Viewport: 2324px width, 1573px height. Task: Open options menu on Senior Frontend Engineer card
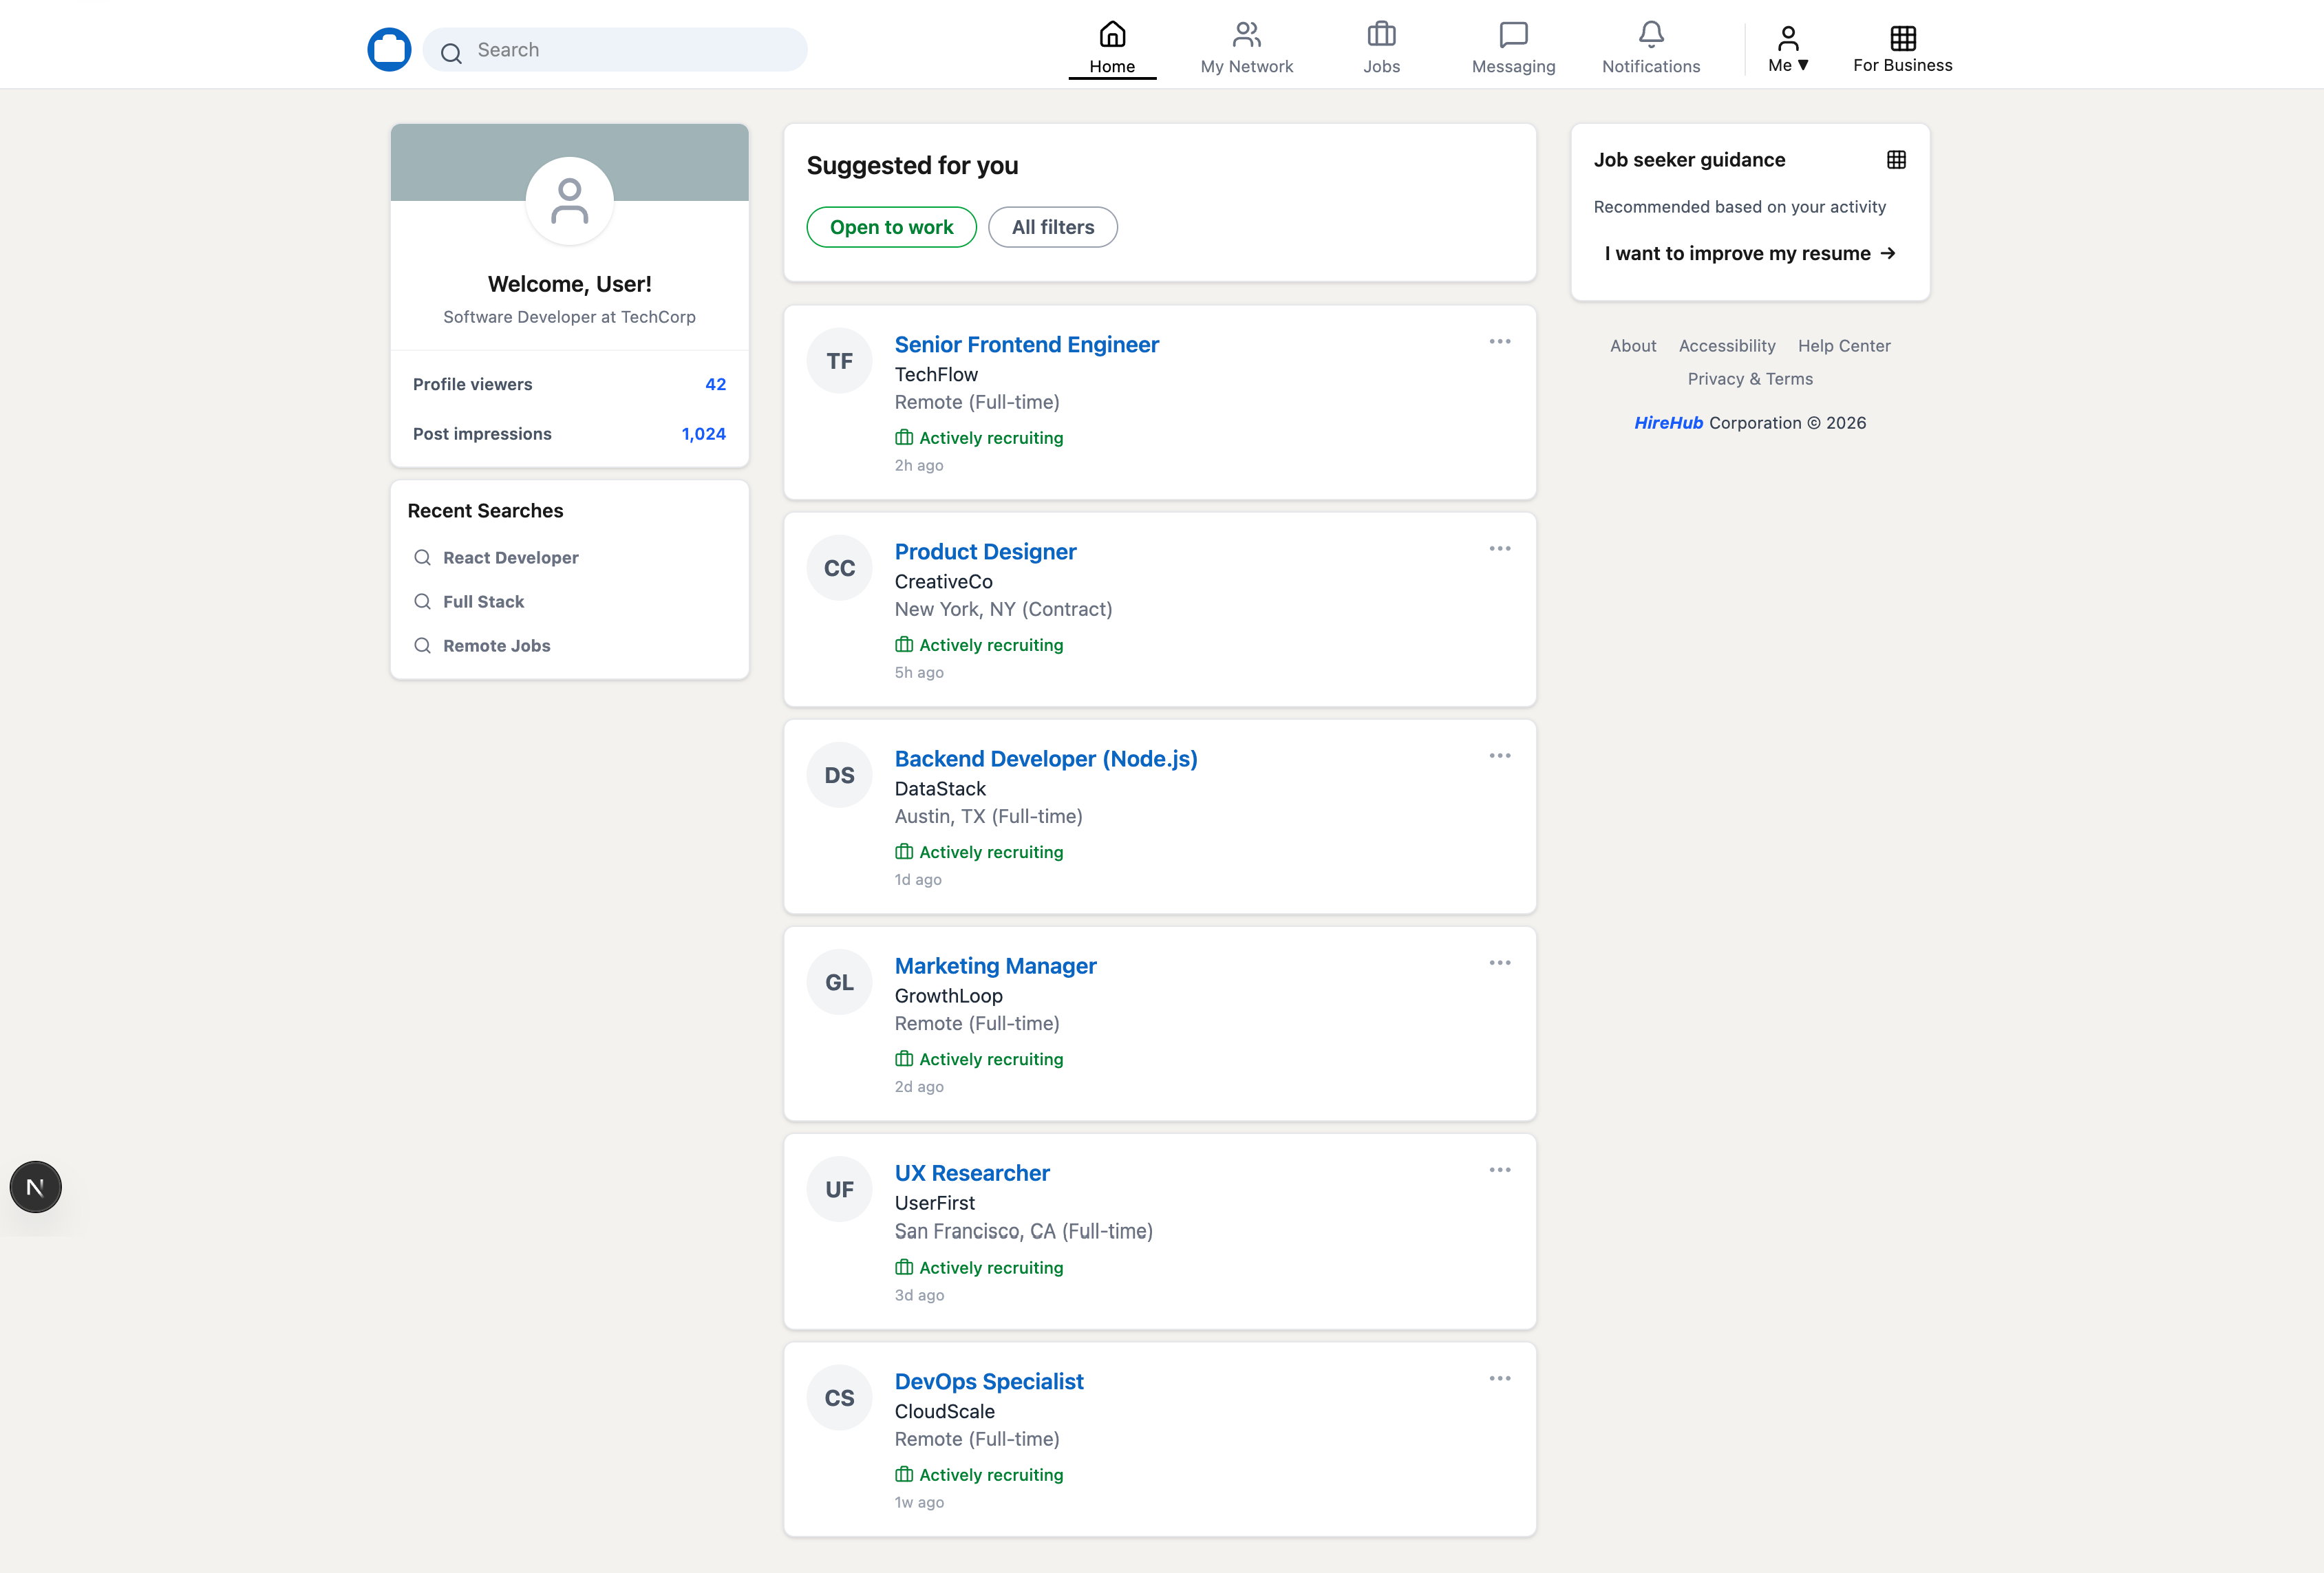(1499, 341)
